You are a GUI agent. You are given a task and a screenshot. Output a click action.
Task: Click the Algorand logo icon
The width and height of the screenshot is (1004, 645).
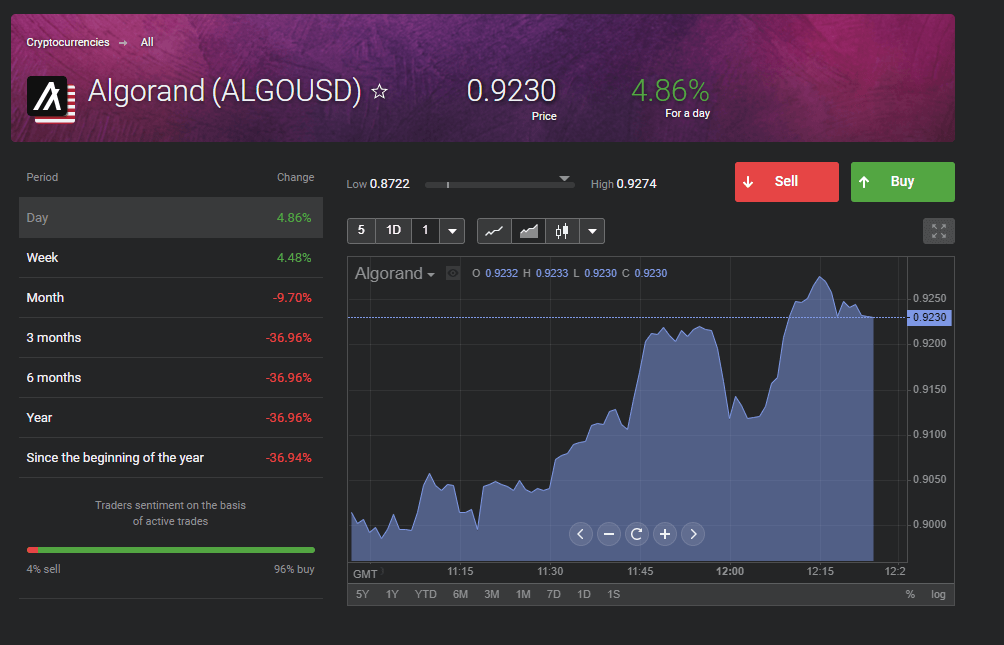pyautogui.click(x=51, y=99)
